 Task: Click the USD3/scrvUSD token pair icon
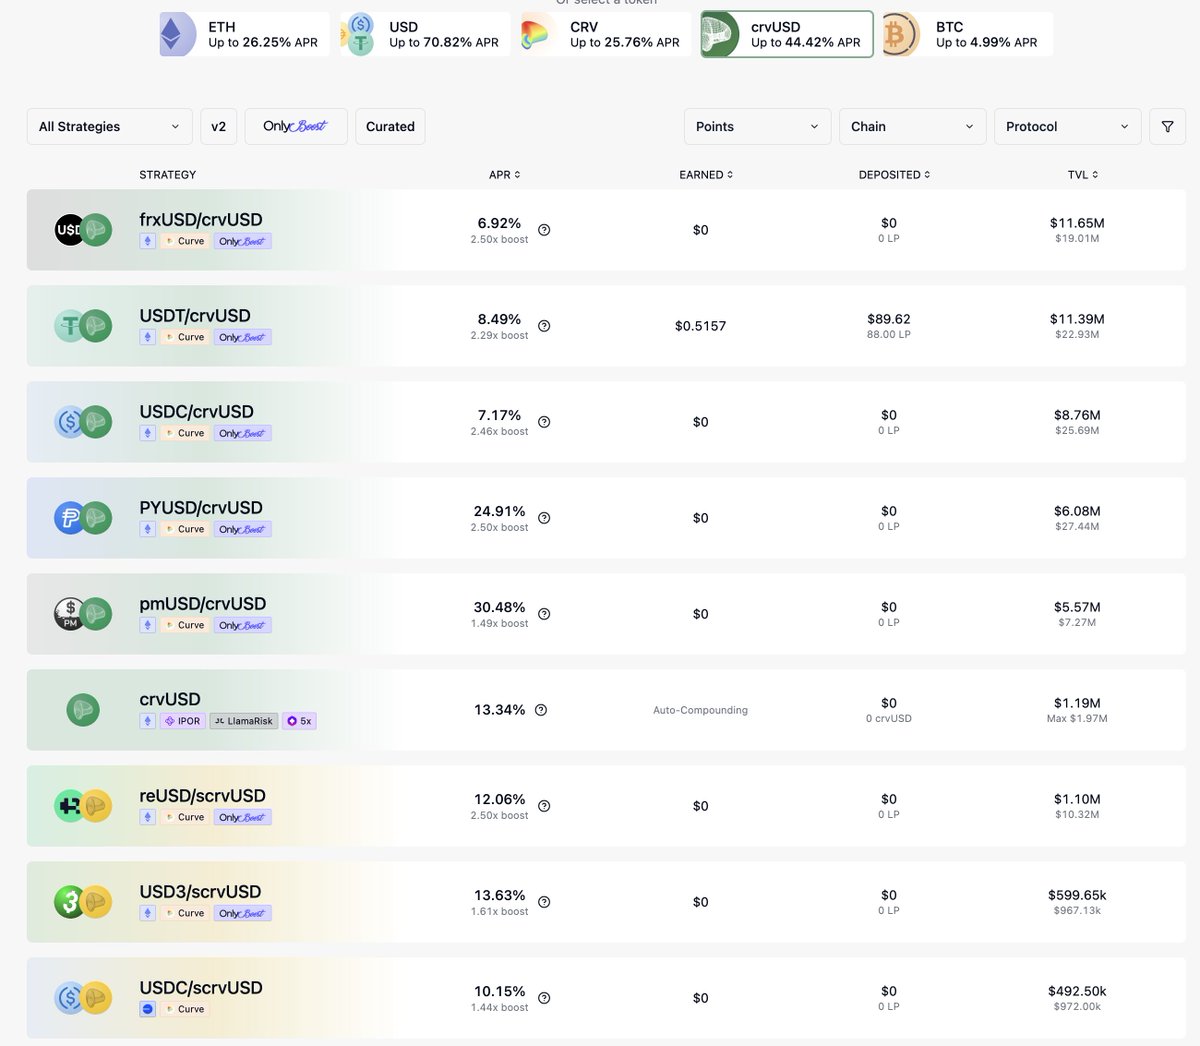[82, 902]
